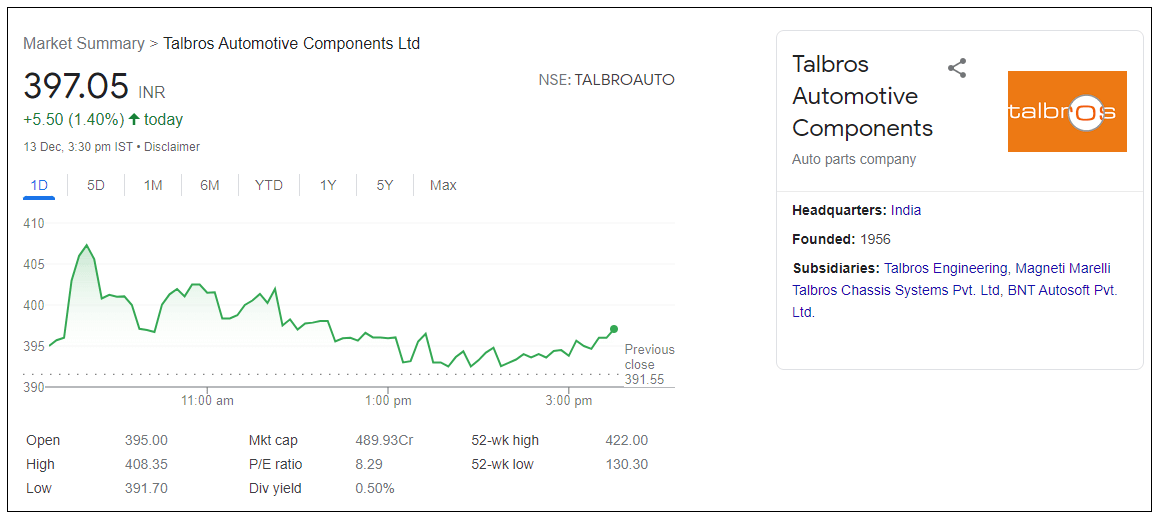Image resolution: width=1156 pixels, height=517 pixels.
Task: Follow the India headquarters link
Action: pos(906,210)
